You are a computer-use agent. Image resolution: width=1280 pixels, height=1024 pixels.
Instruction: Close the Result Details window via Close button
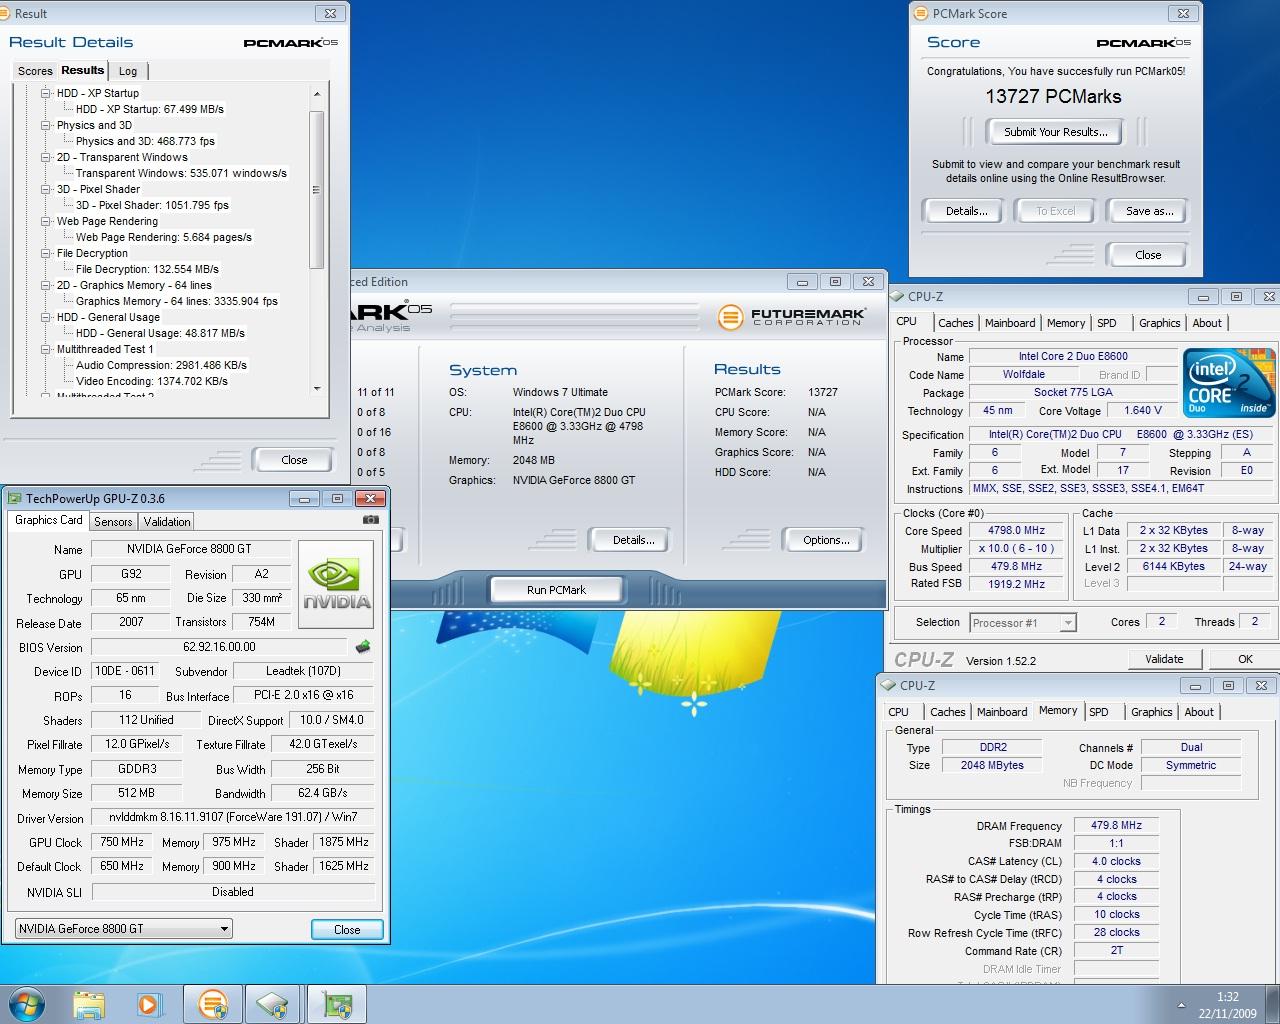coord(294,460)
